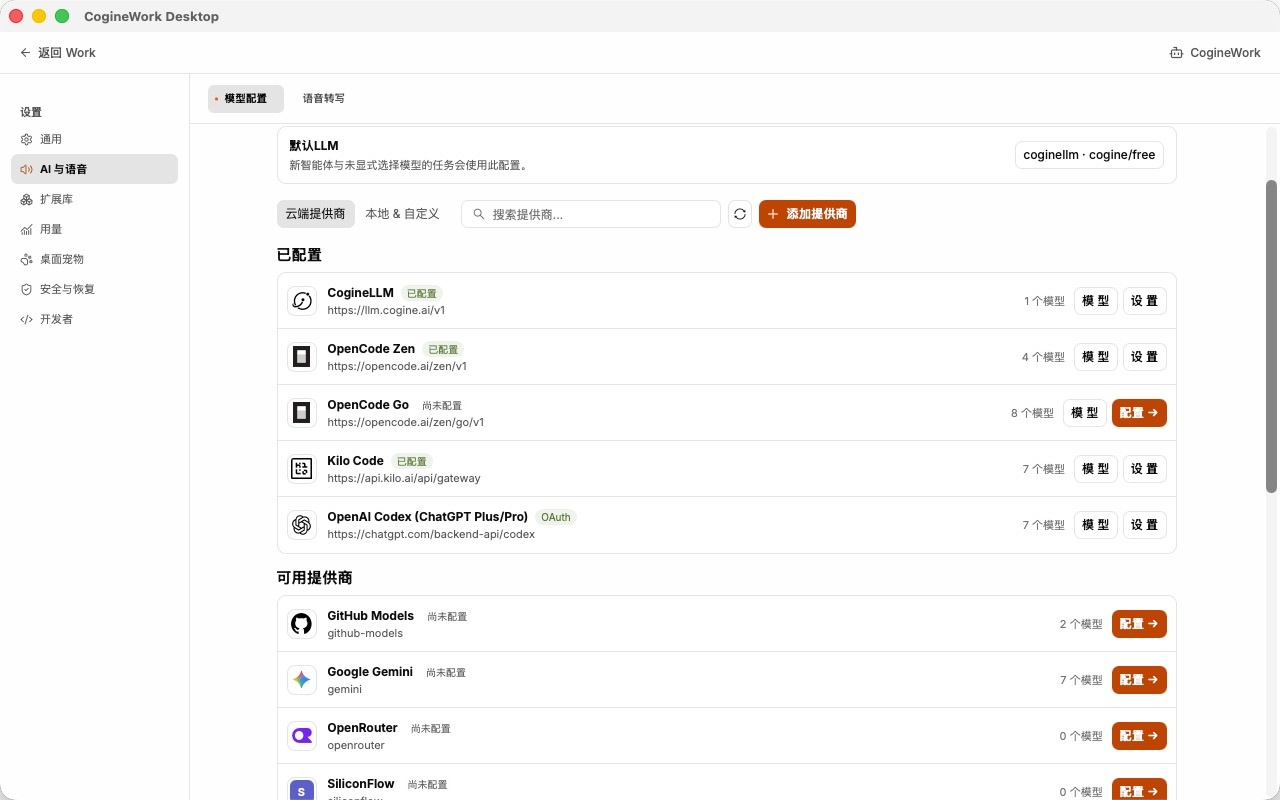Open 通用 general settings
Image resolution: width=1280 pixels, height=800 pixels.
click(94, 139)
